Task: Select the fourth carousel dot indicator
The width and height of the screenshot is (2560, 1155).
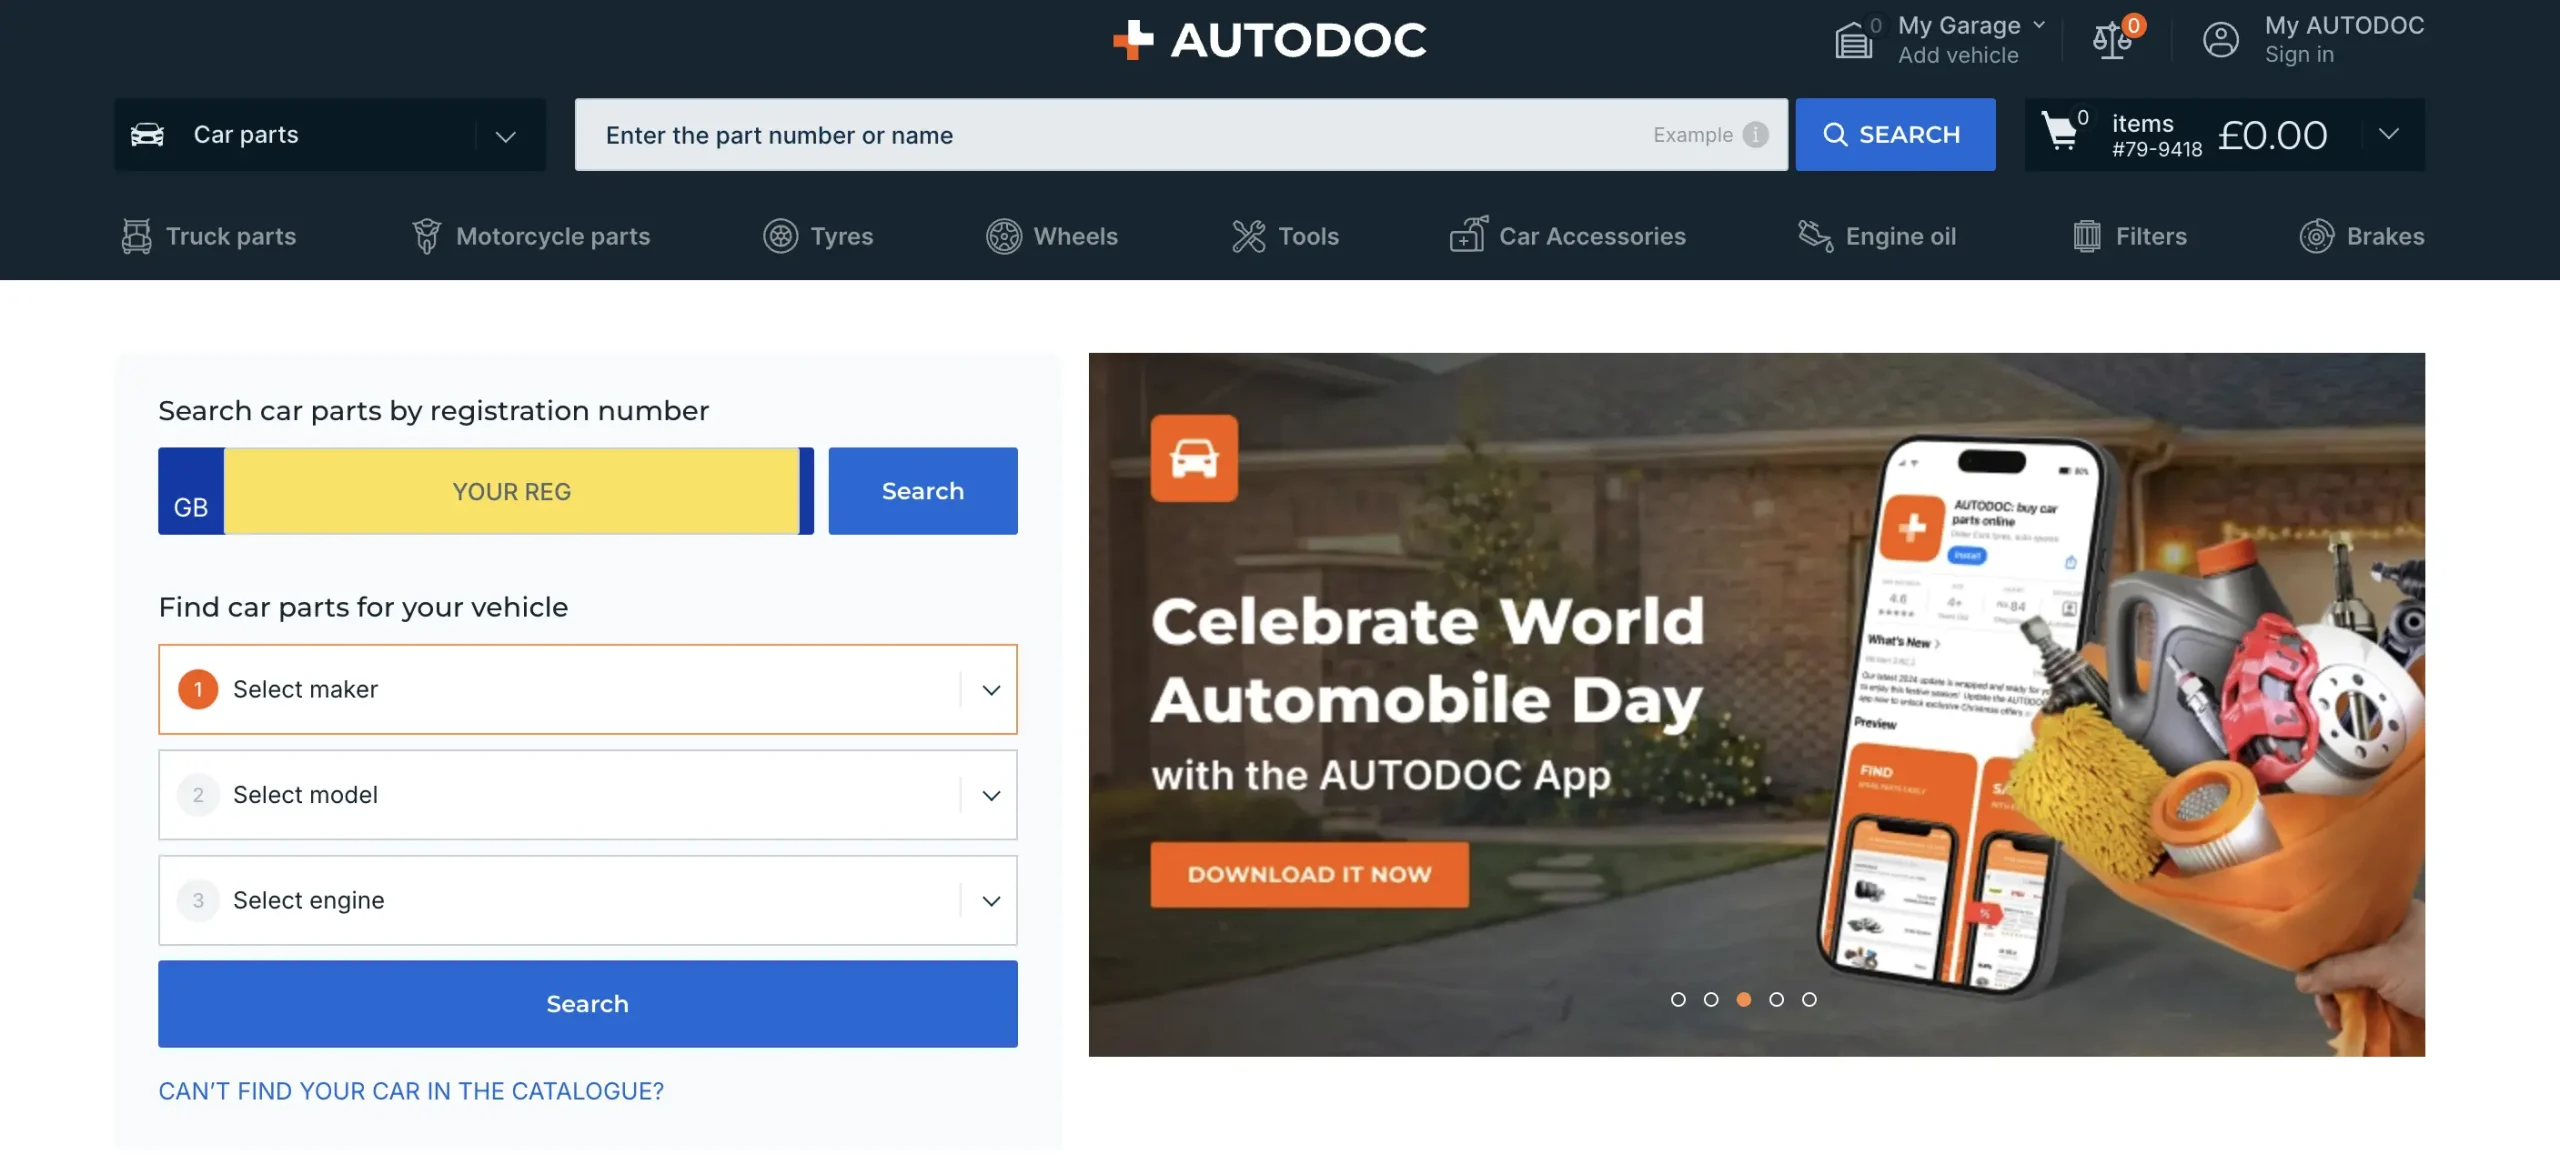Action: click(1776, 999)
